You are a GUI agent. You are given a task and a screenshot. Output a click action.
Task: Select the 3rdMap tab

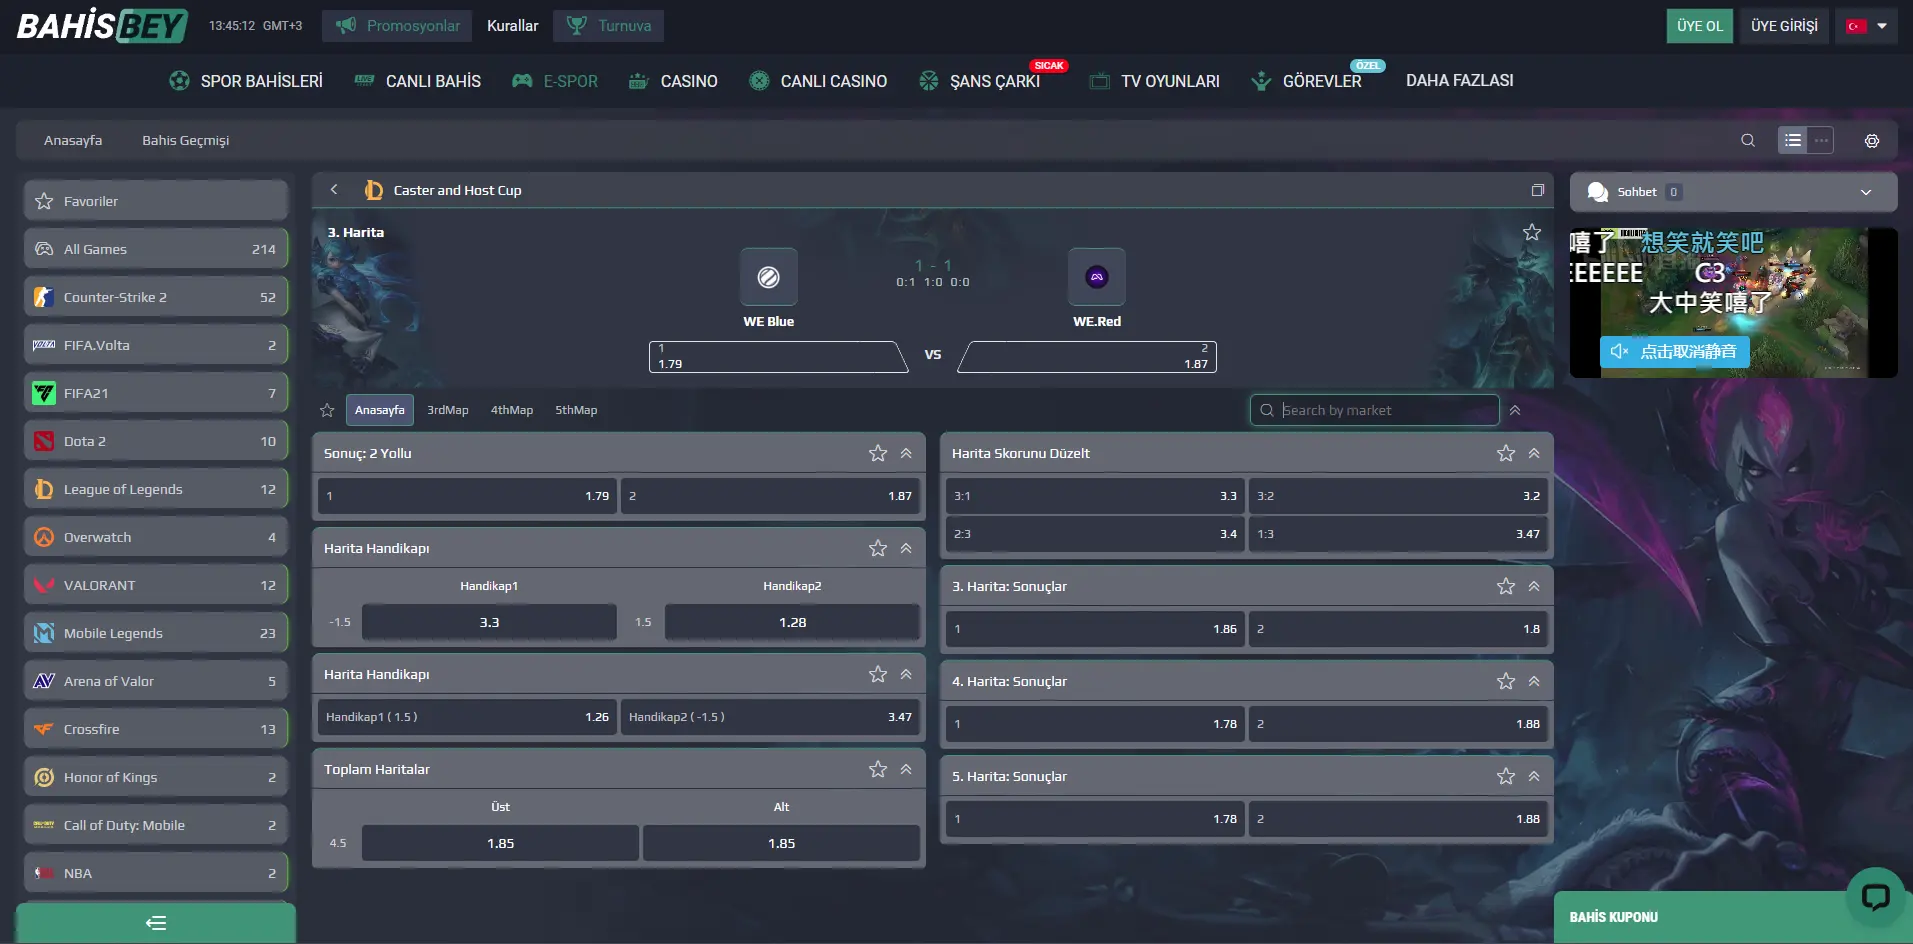point(447,410)
